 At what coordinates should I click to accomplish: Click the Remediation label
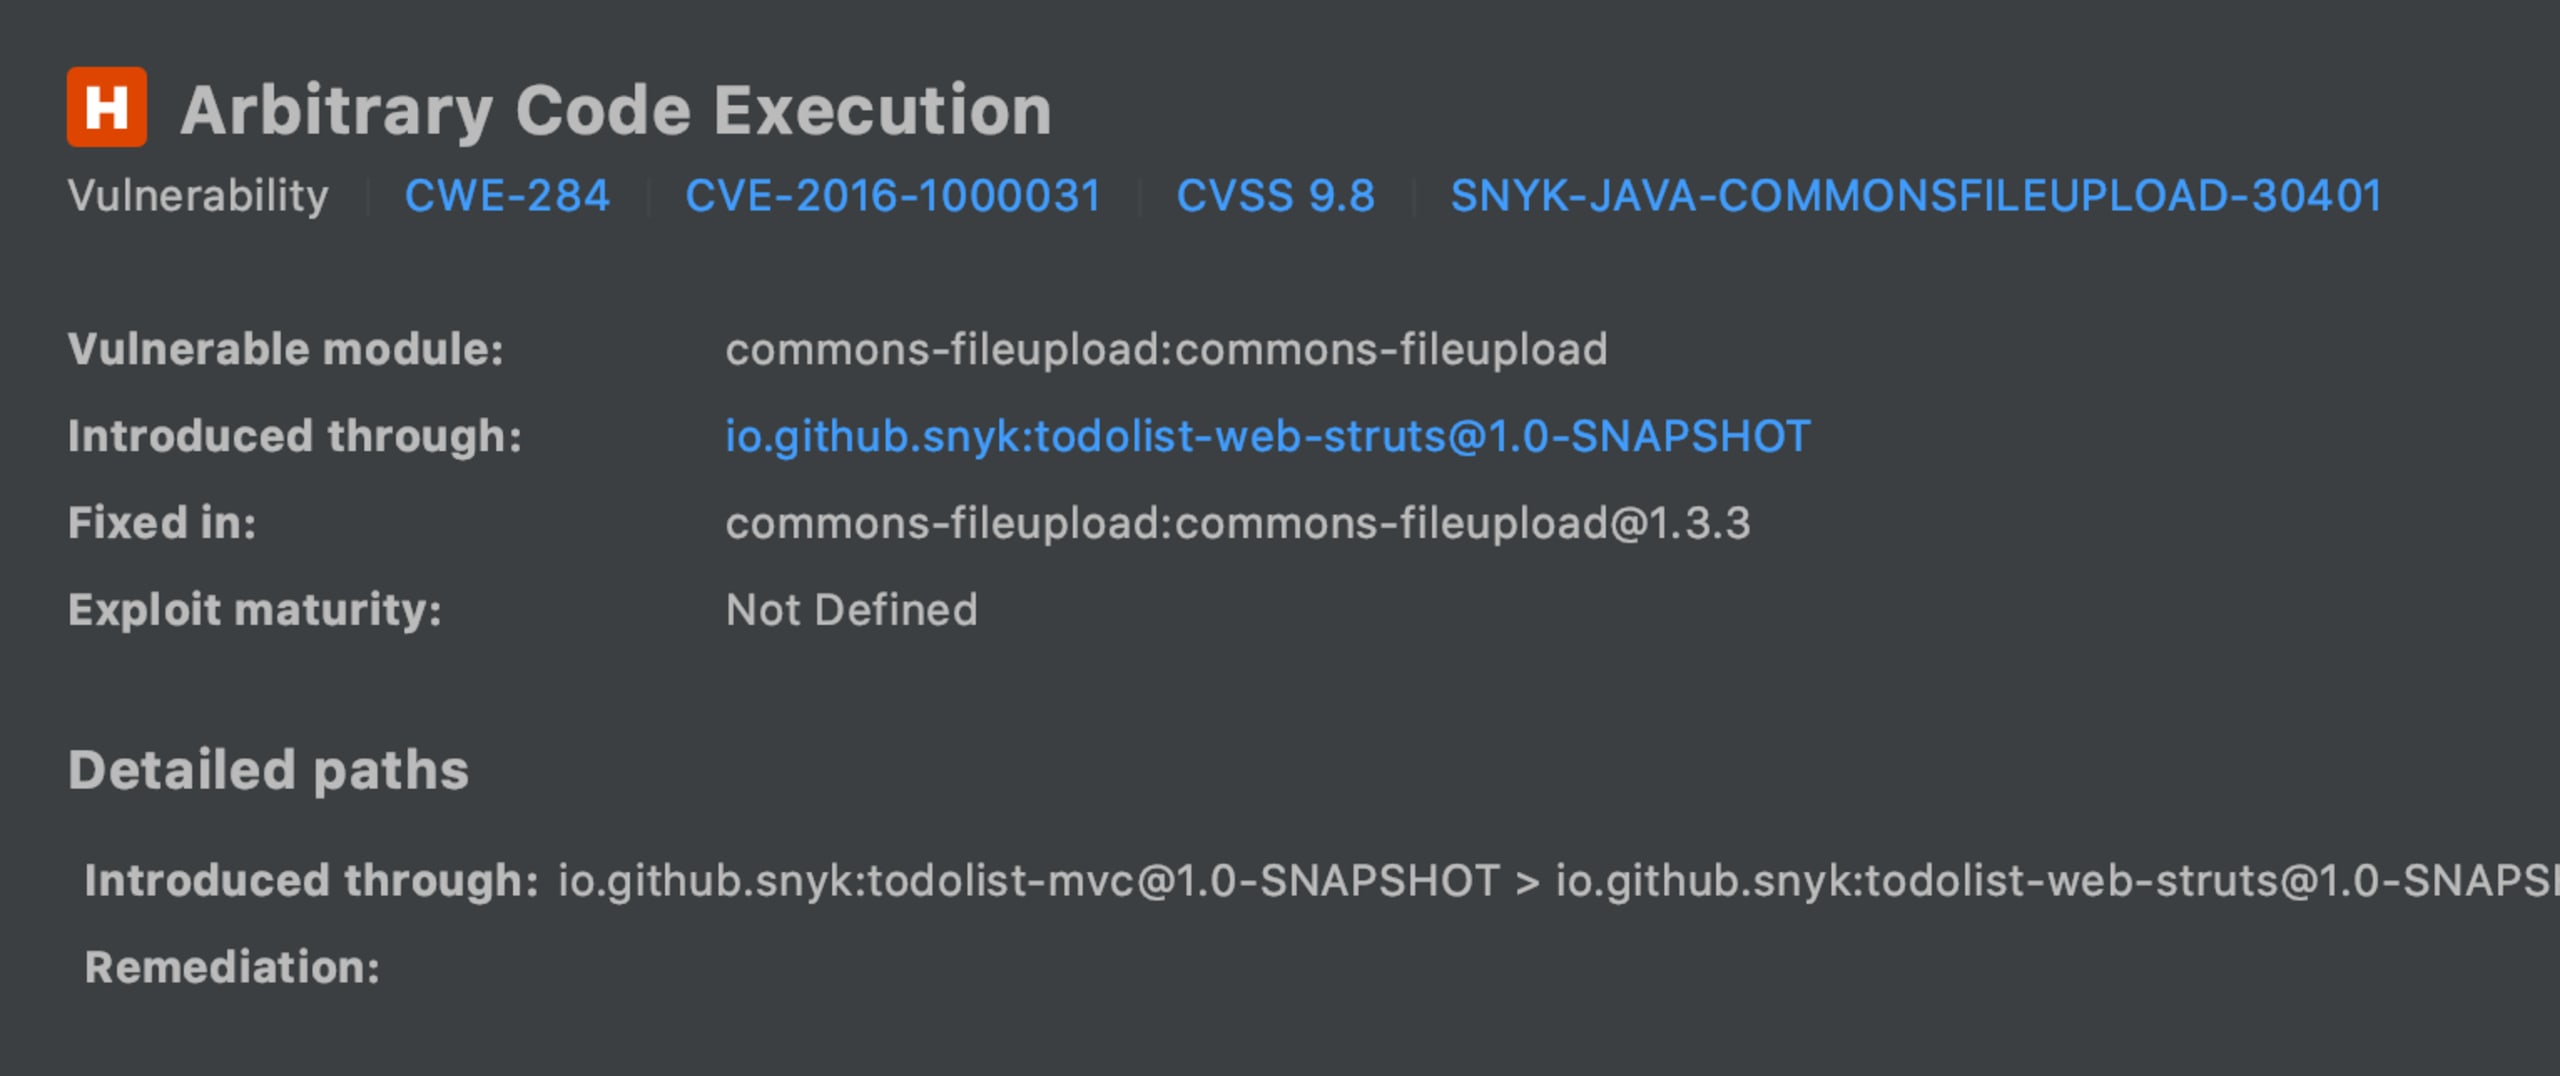(232, 968)
